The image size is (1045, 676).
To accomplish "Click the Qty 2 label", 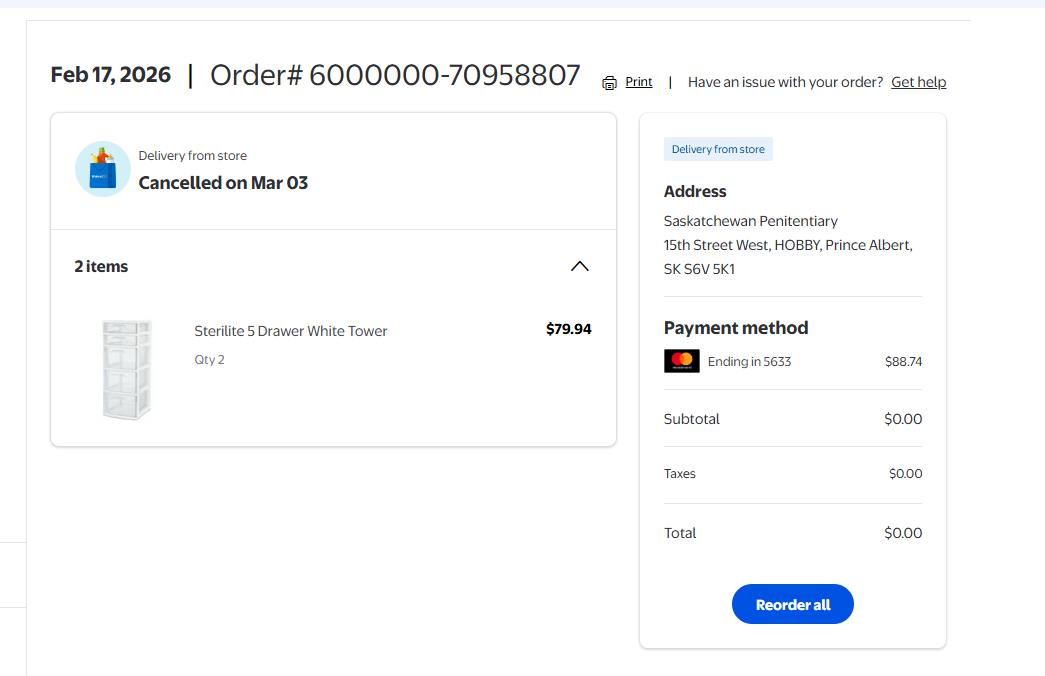I will (x=210, y=360).
